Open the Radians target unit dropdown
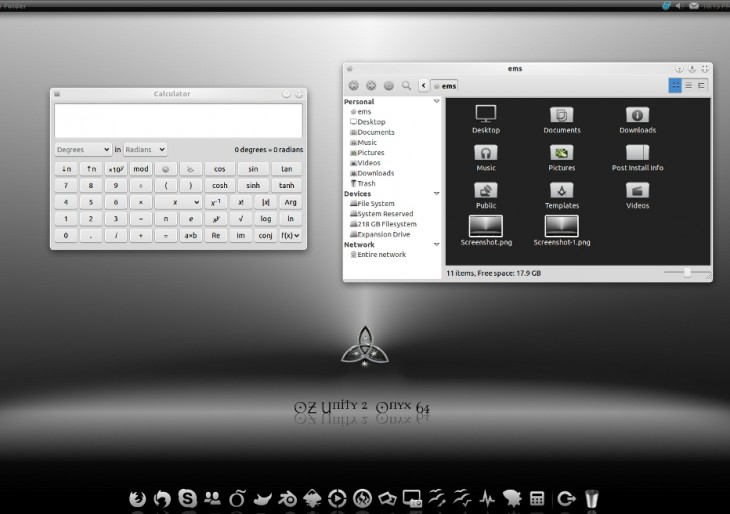 tap(145, 149)
